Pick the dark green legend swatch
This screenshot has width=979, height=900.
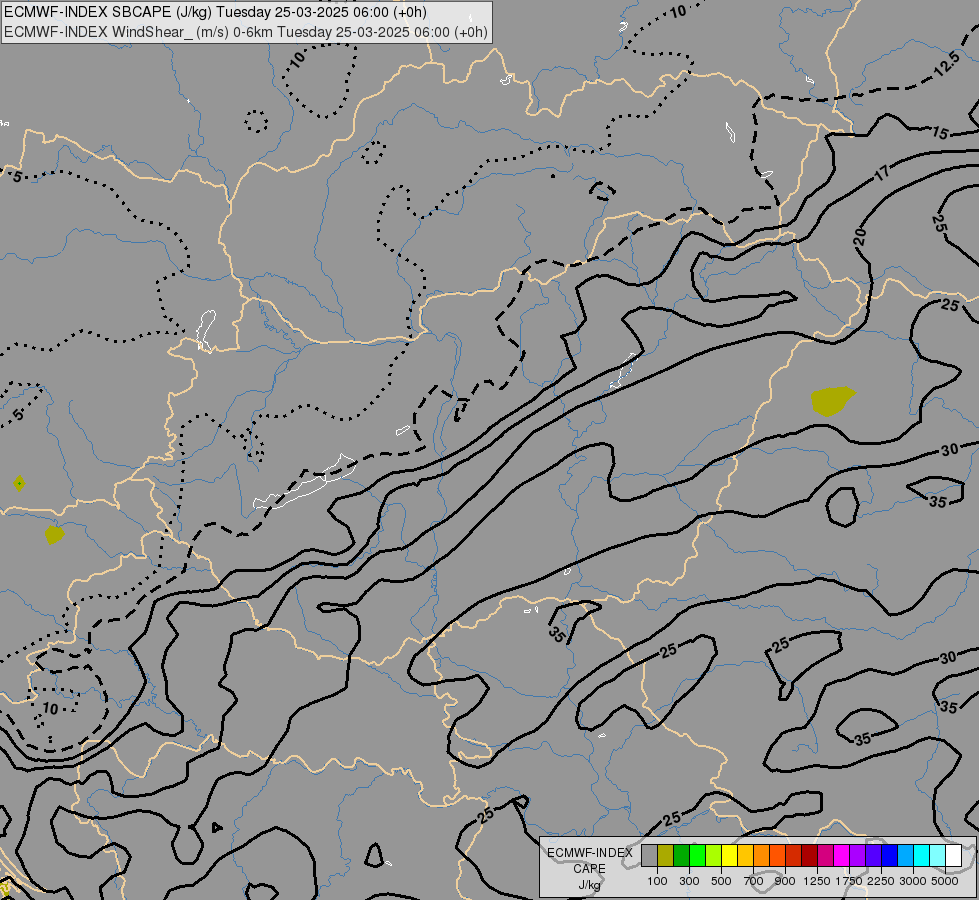click(x=682, y=856)
